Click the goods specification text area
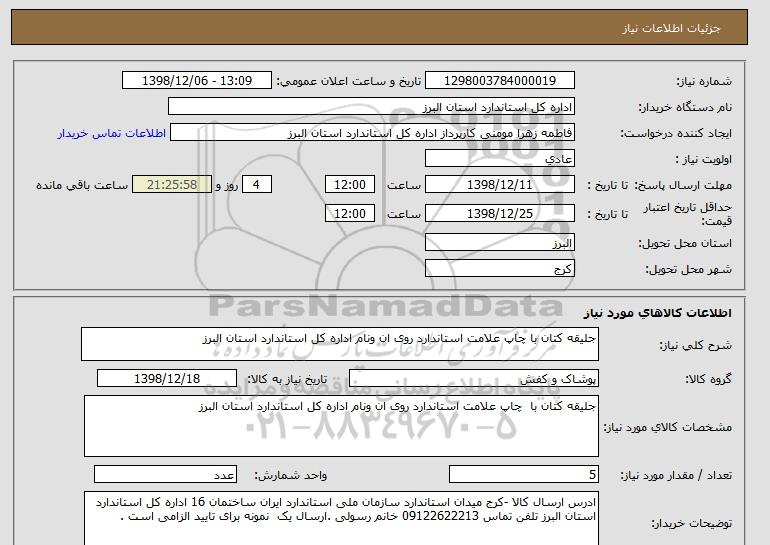 pyautogui.click(x=341, y=426)
